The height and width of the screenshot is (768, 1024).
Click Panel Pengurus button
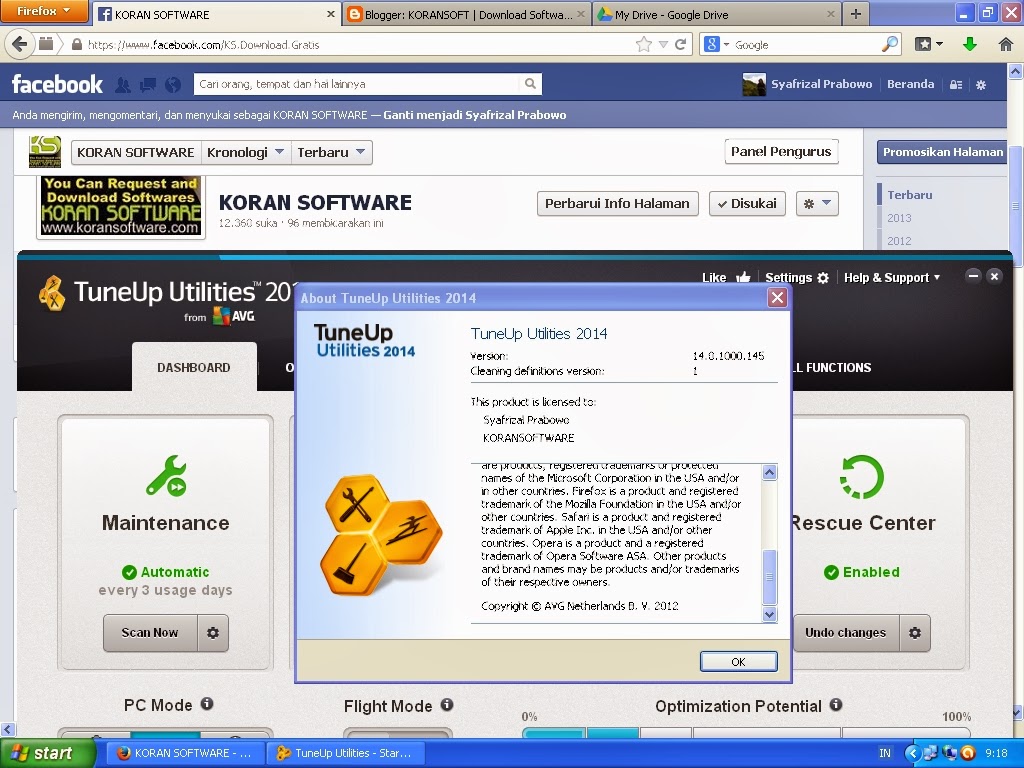click(781, 152)
